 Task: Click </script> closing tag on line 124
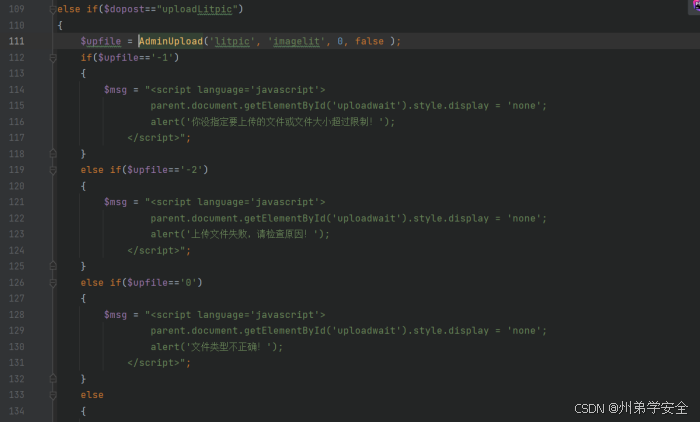(153, 251)
